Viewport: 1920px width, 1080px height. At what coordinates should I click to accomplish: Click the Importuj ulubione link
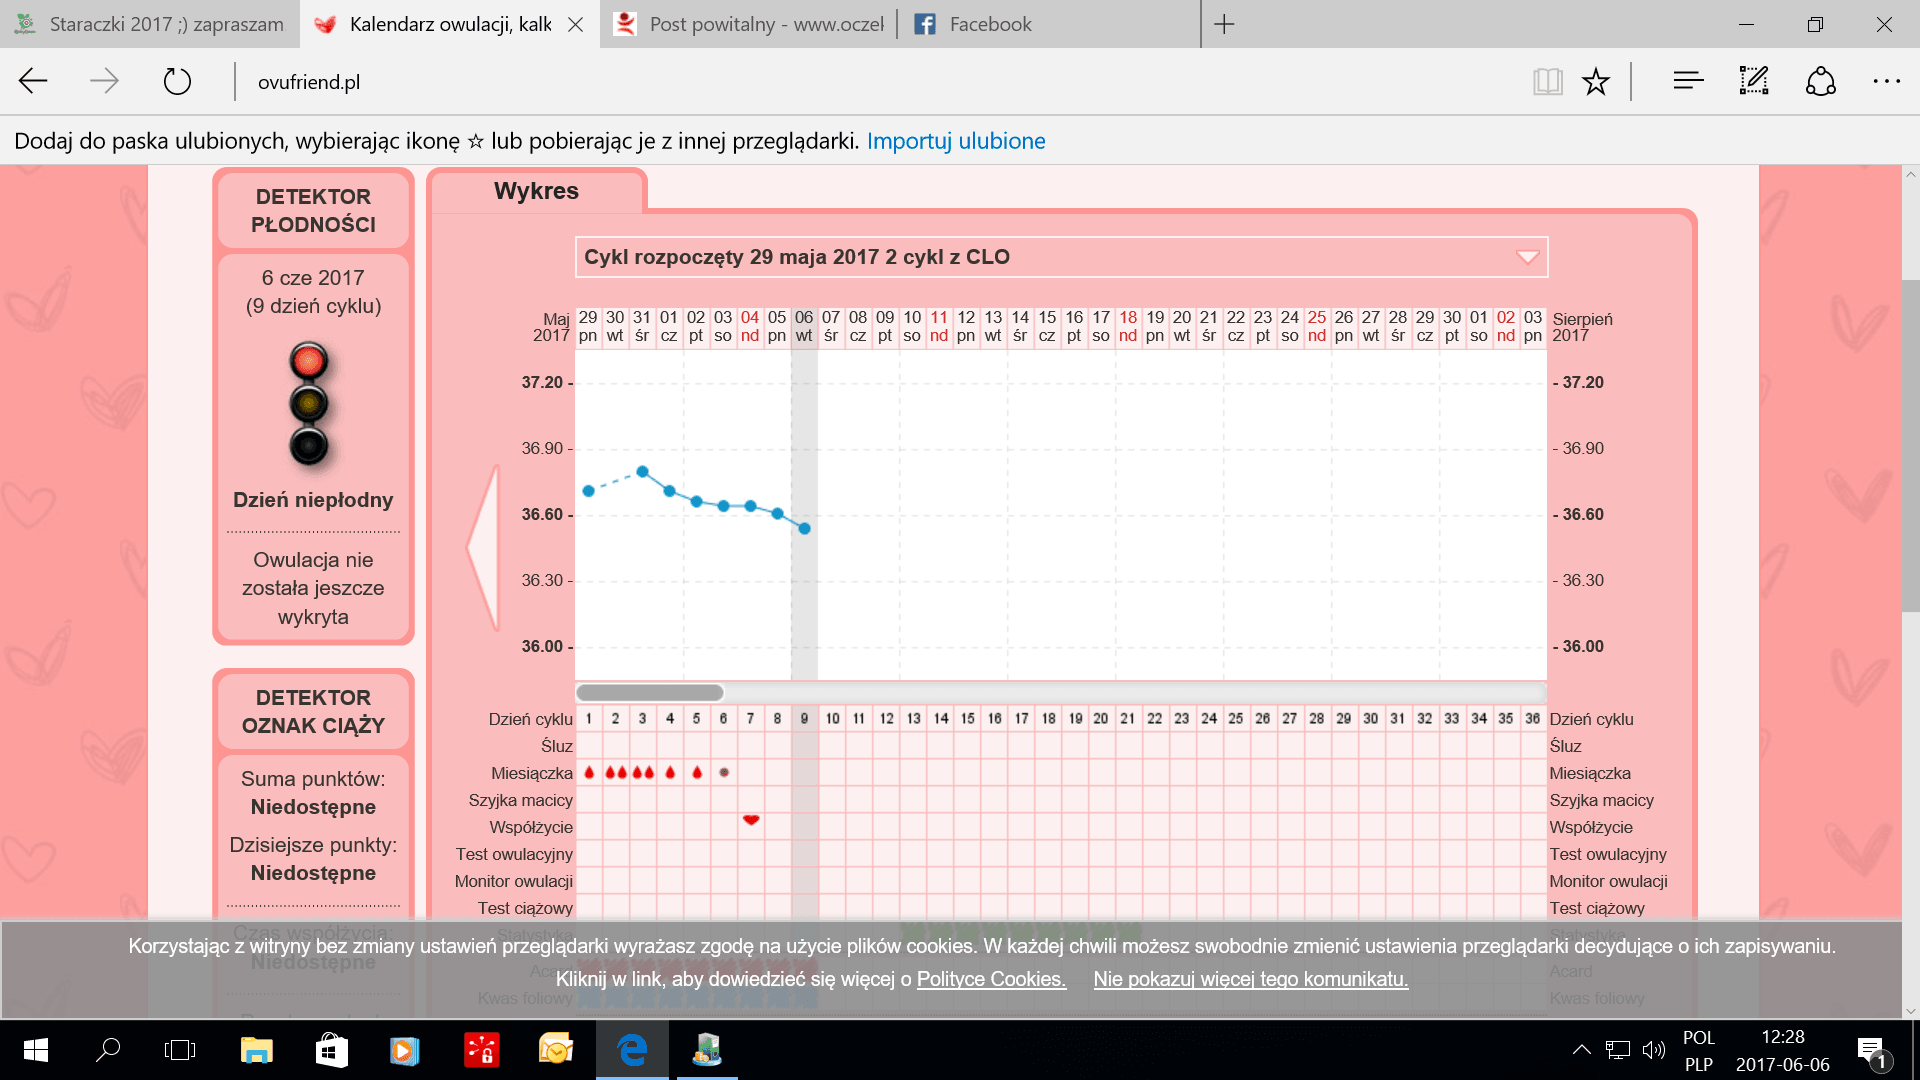(x=955, y=141)
